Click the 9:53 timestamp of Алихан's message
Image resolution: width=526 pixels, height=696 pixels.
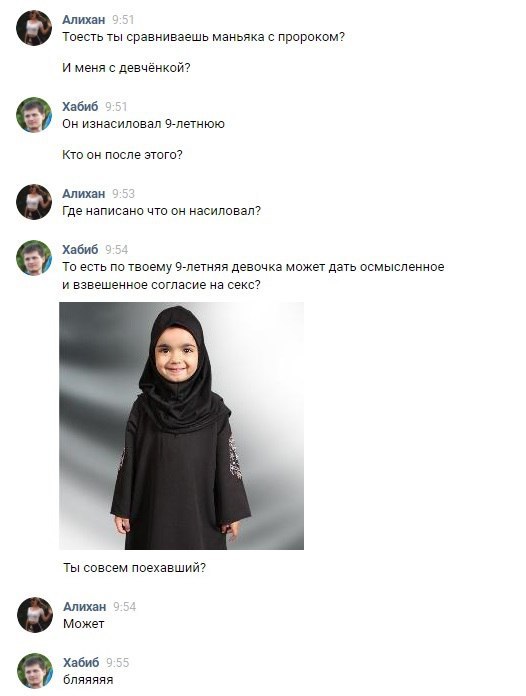click(x=123, y=194)
